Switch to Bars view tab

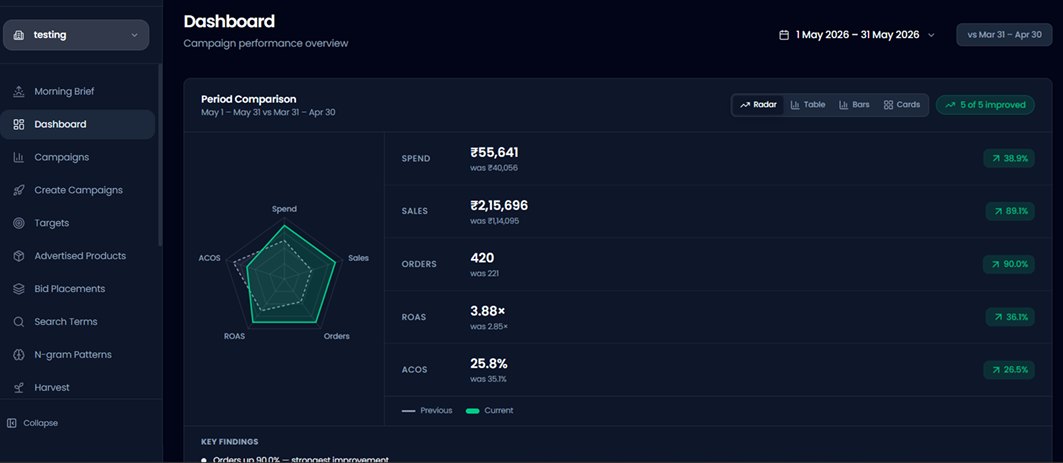tap(854, 105)
